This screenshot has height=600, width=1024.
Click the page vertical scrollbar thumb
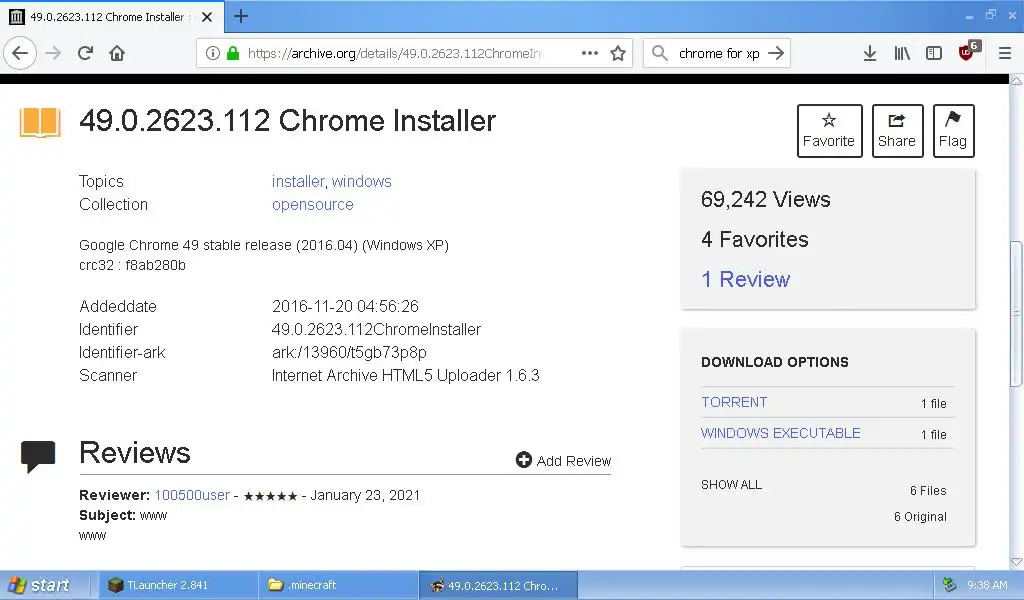click(x=1016, y=313)
